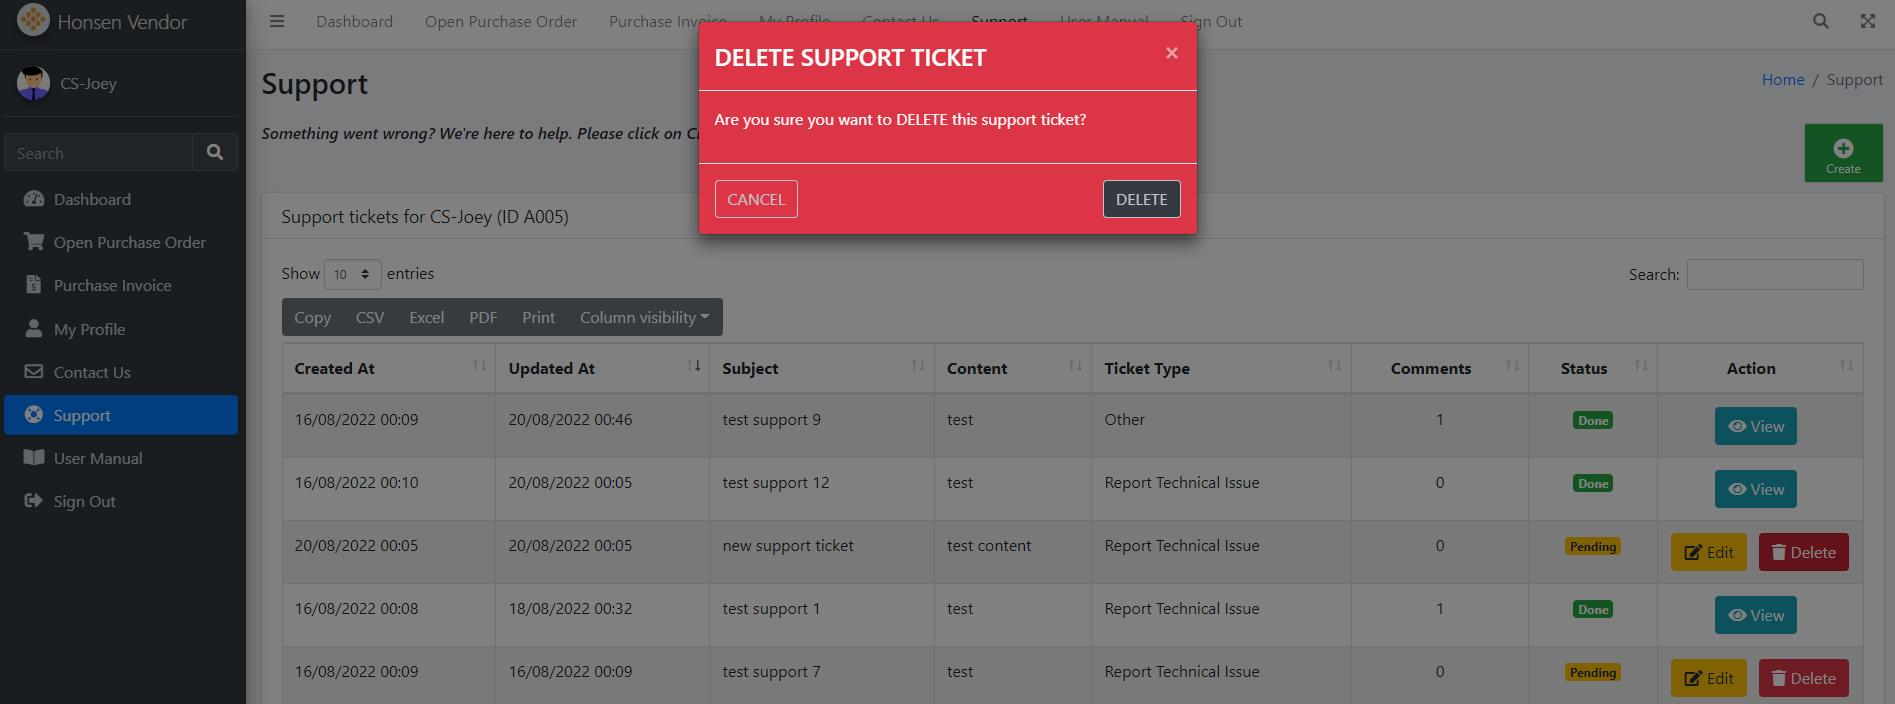This screenshot has height=704, width=1895.
Task: Open the Show entries count dropdown
Action: [x=352, y=274]
